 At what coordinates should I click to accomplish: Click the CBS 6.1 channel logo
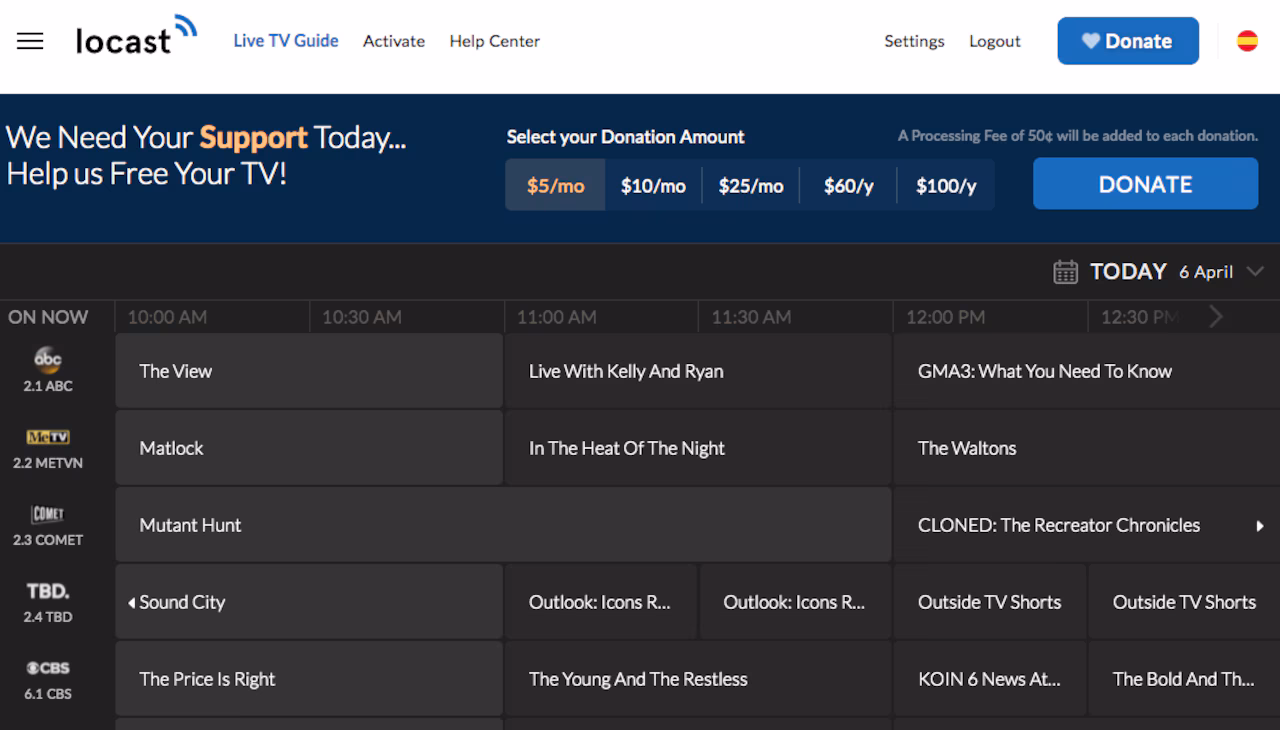click(x=46, y=667)
